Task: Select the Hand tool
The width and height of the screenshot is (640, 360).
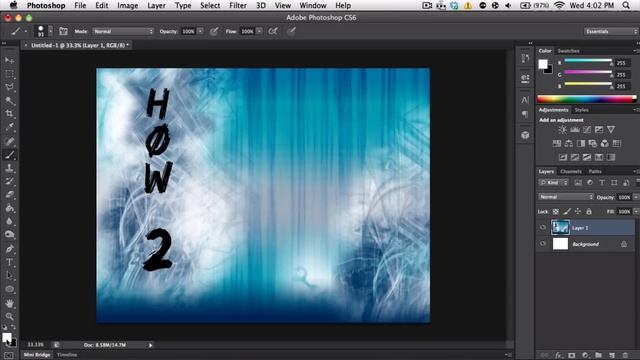Action: pyautogui.click(x=9, y=303)
